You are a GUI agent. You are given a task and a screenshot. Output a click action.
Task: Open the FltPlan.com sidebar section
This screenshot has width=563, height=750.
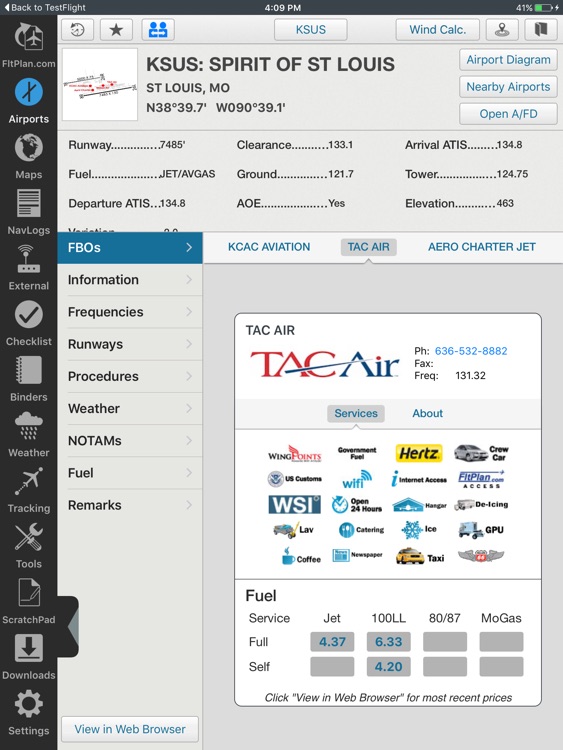28,45
